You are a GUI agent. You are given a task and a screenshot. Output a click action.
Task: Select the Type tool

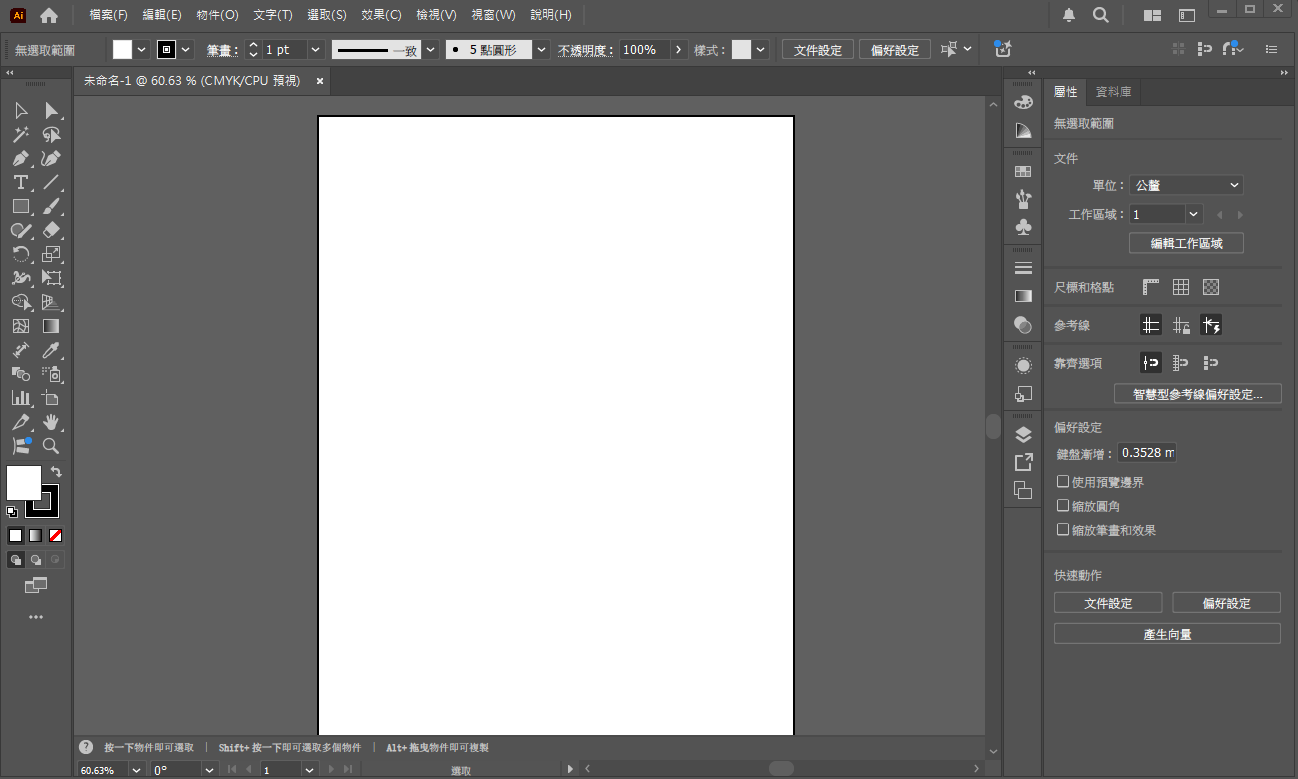point(20,182)
